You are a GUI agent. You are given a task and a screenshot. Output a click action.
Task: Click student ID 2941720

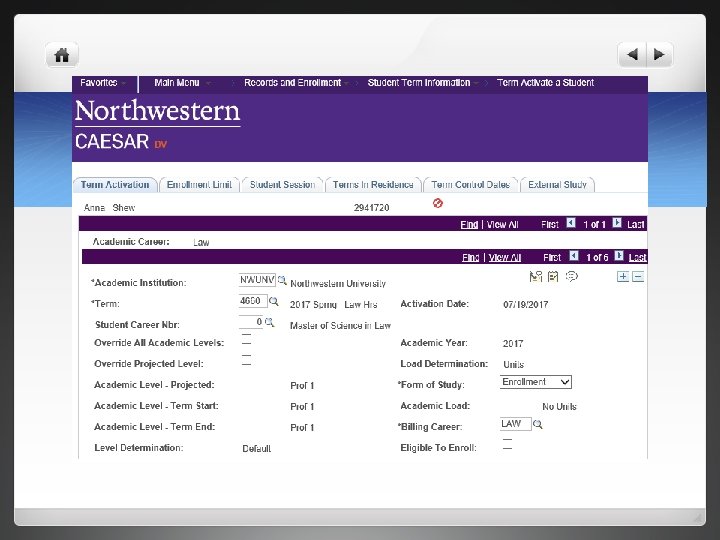(371, 208)
